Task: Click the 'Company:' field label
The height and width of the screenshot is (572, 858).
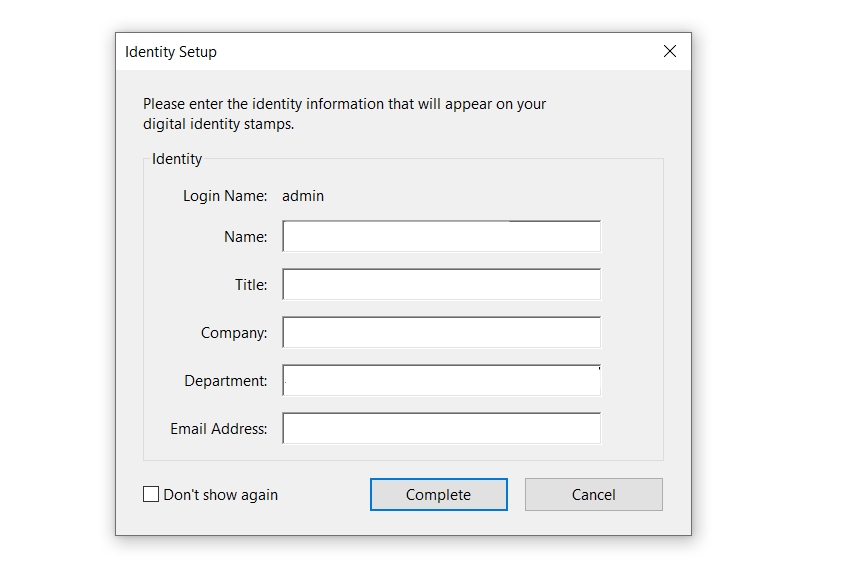Action: (234, 333)
